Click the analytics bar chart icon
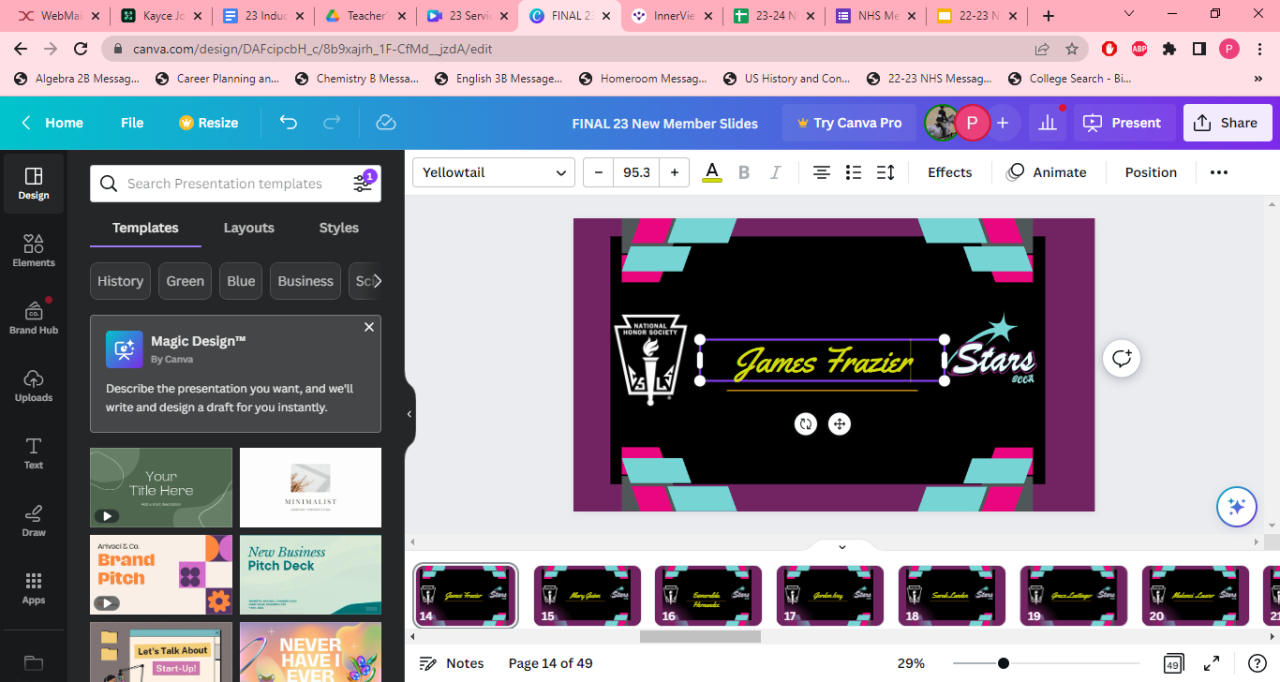This screenshot has height=682, width=1280. (x=1047, y=123)
